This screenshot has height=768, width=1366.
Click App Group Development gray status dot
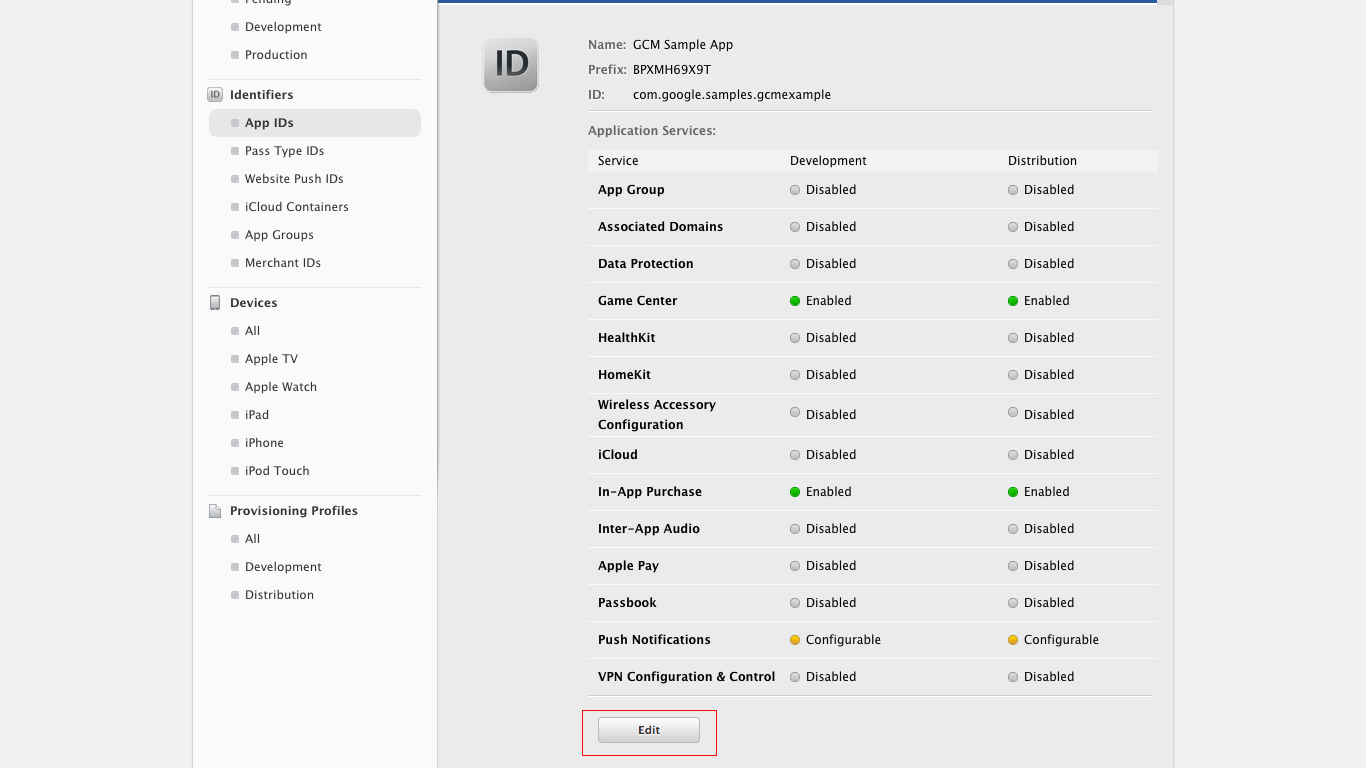[795, 190]
